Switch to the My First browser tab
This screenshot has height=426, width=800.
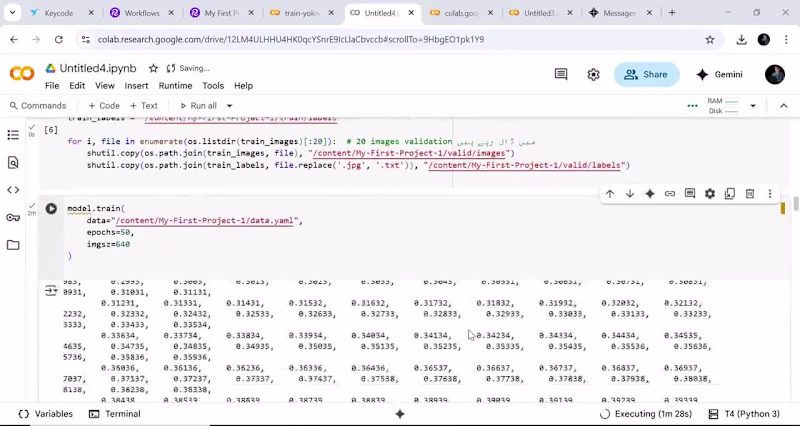tap(221, 13)
